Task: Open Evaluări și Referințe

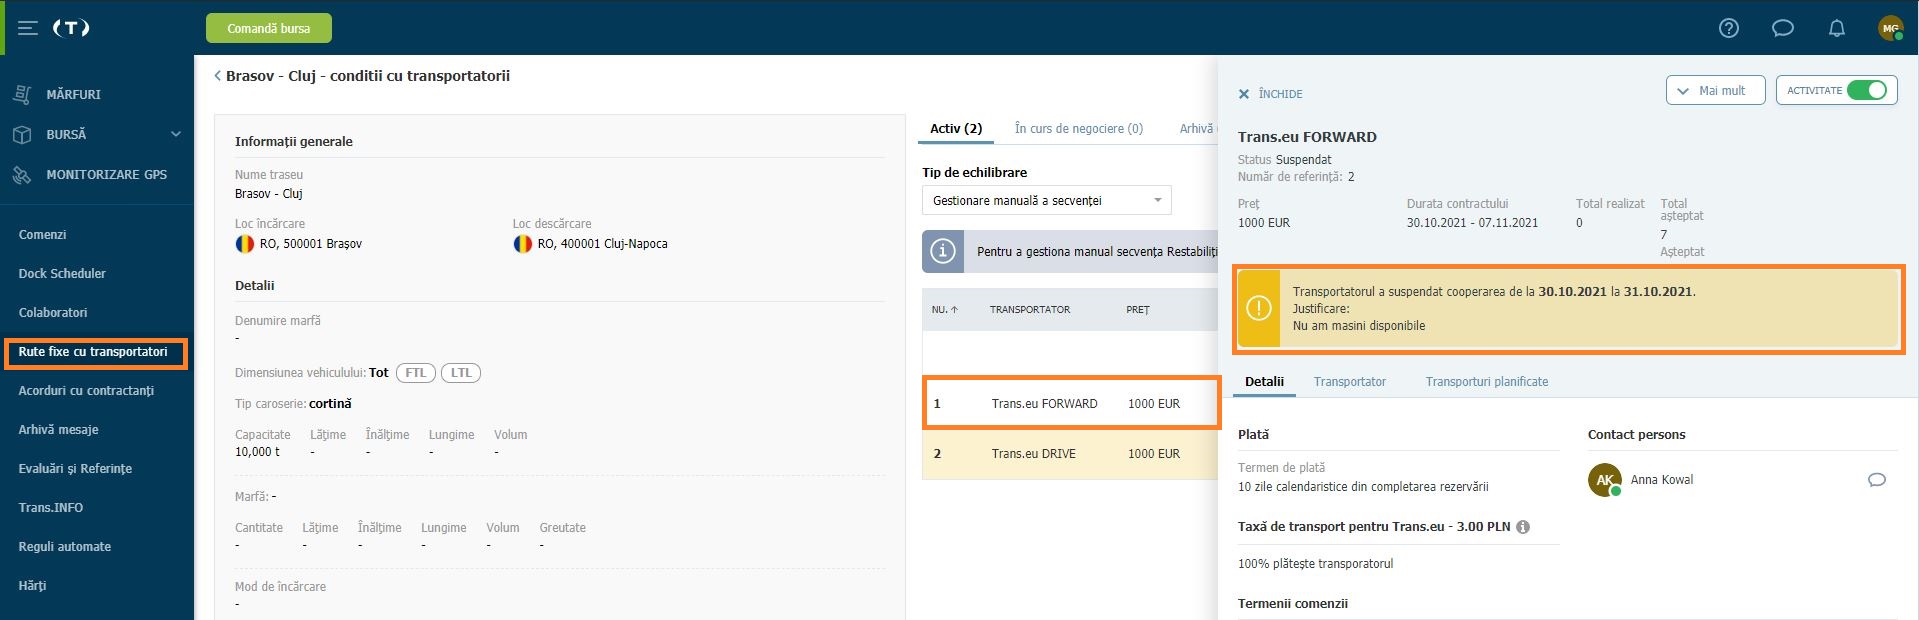Action: (x=75, y=469)
